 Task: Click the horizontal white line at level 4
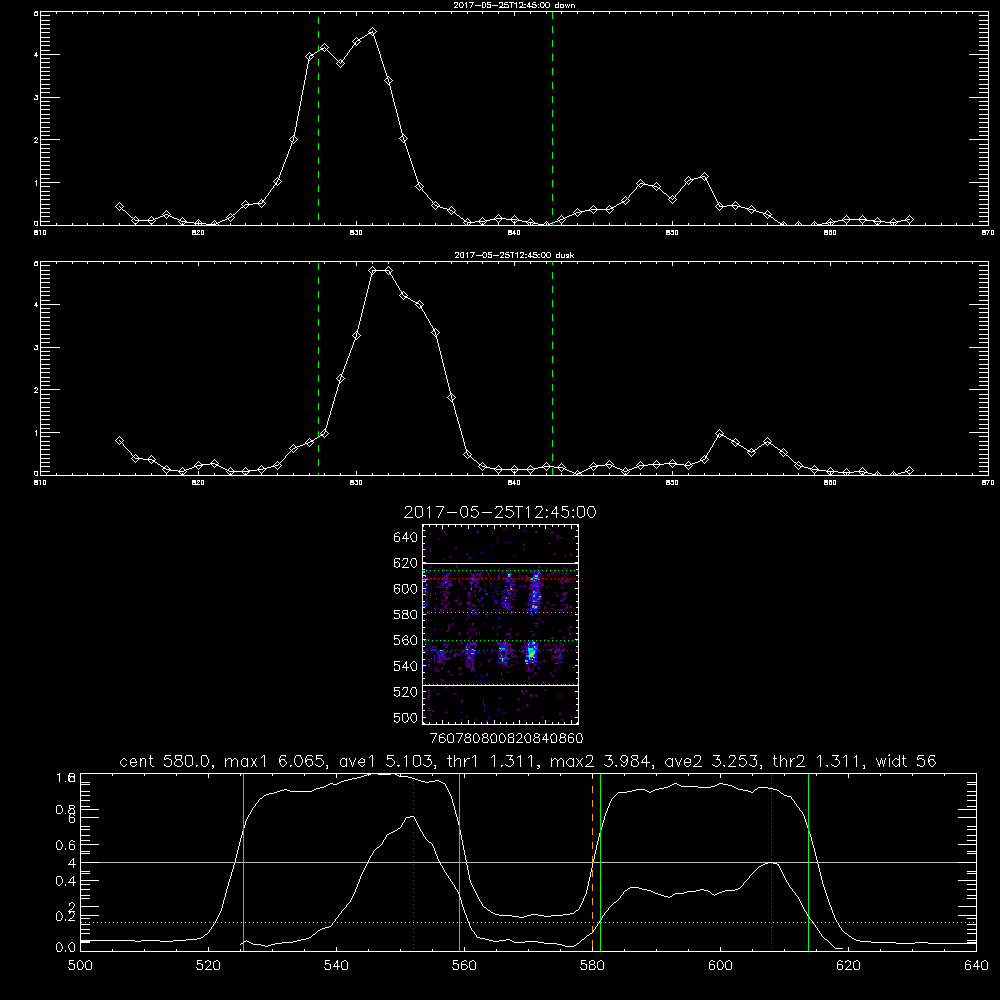coord(528,862)
